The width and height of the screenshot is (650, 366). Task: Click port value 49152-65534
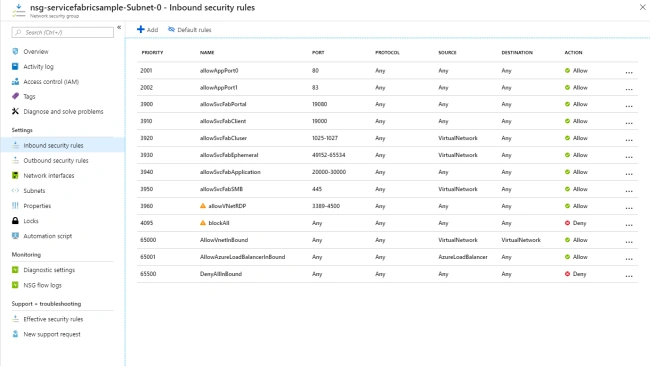[x=328, y=155]
